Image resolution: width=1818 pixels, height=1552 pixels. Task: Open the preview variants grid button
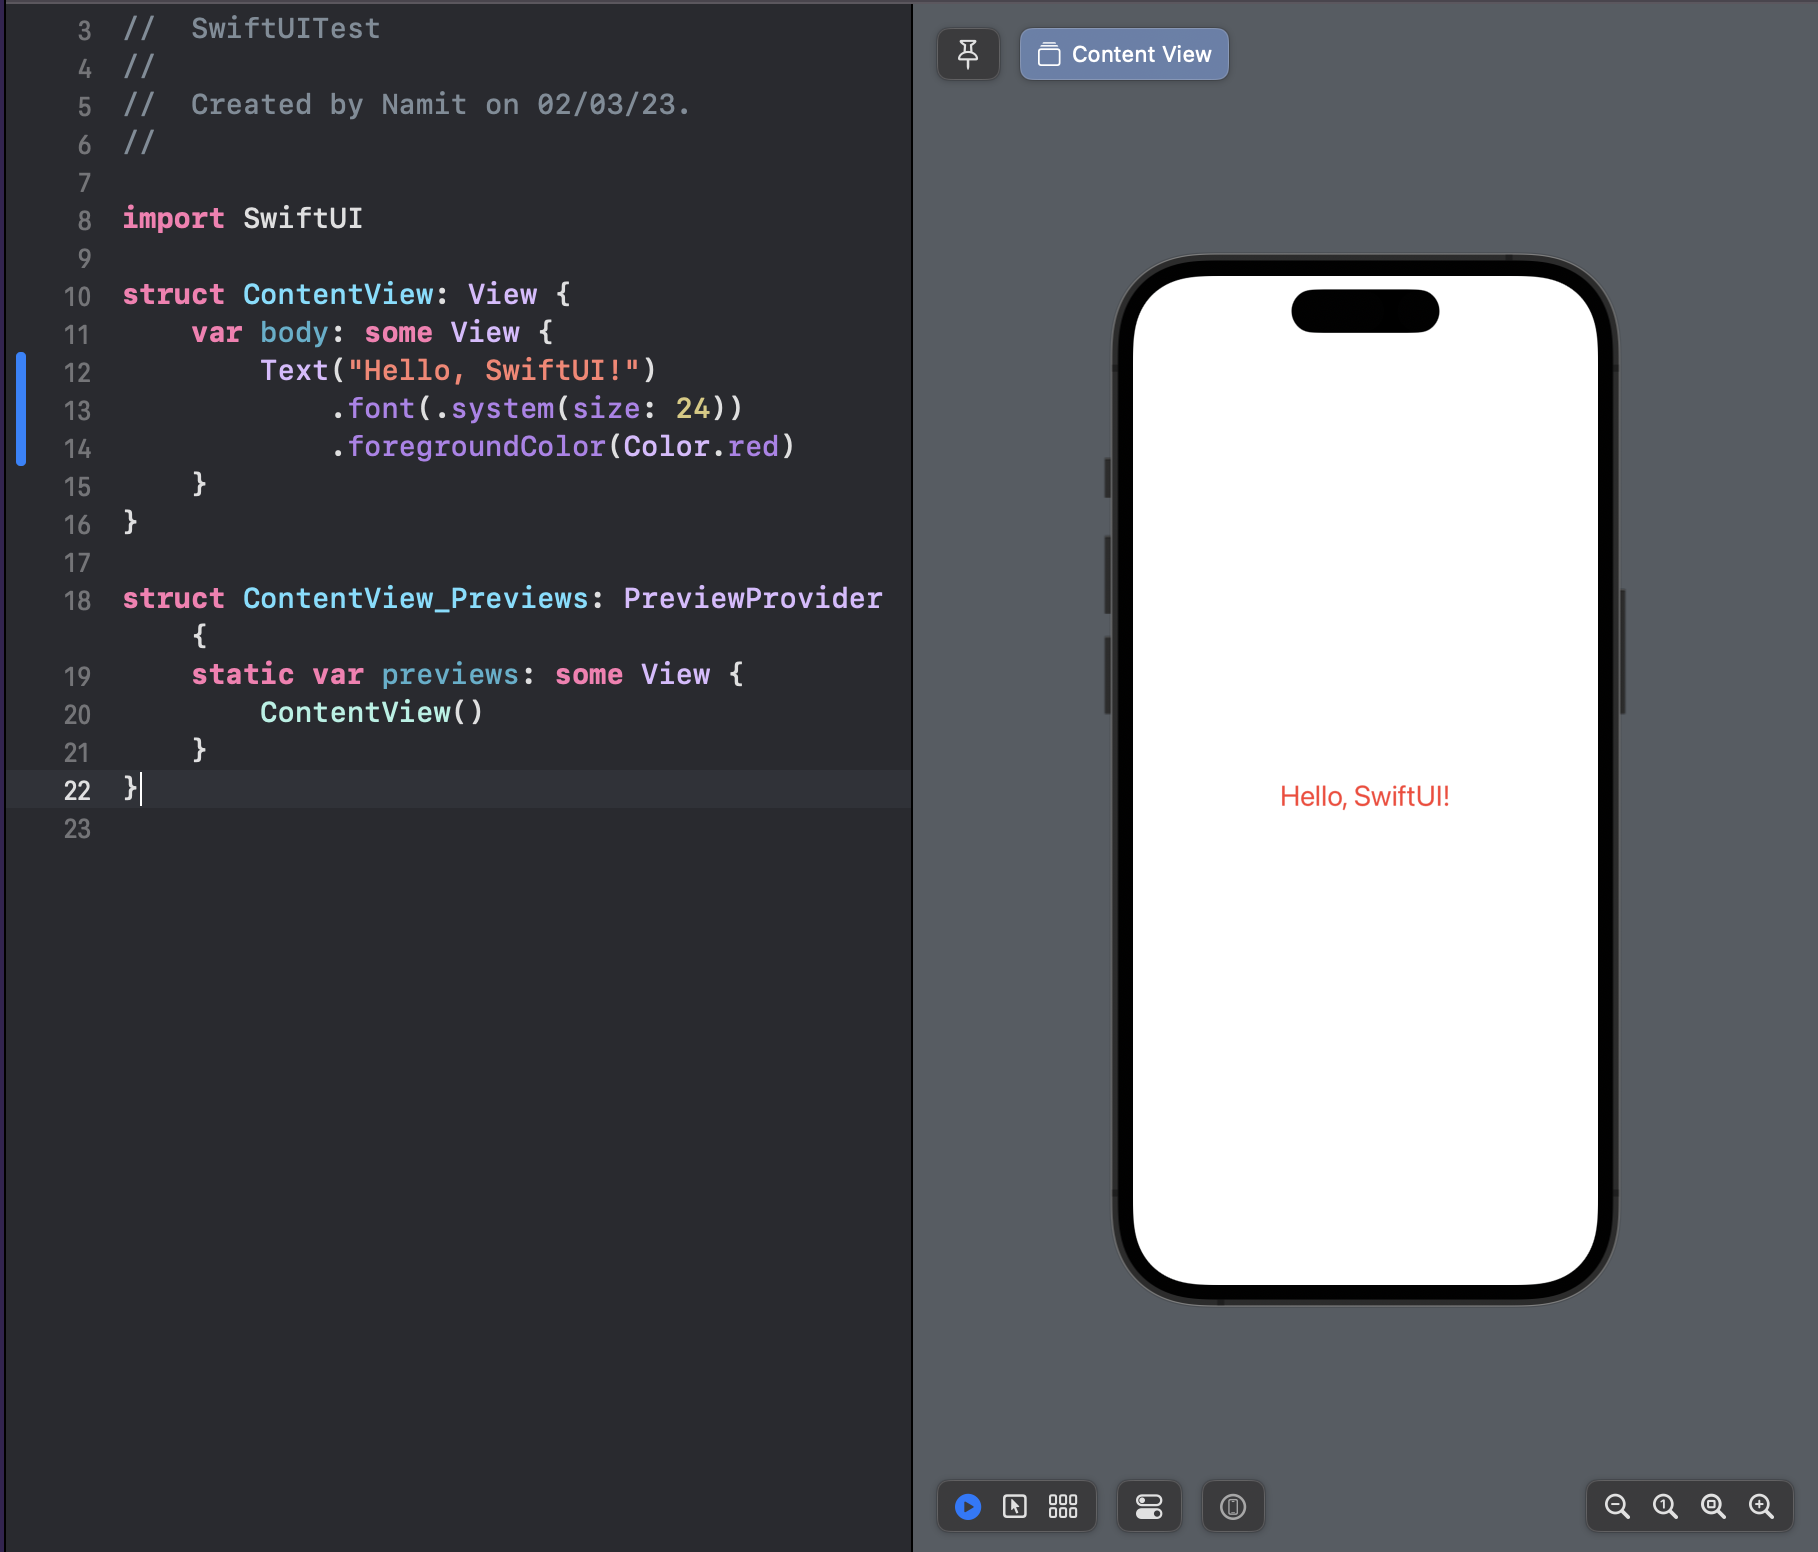[1063, 1506]
